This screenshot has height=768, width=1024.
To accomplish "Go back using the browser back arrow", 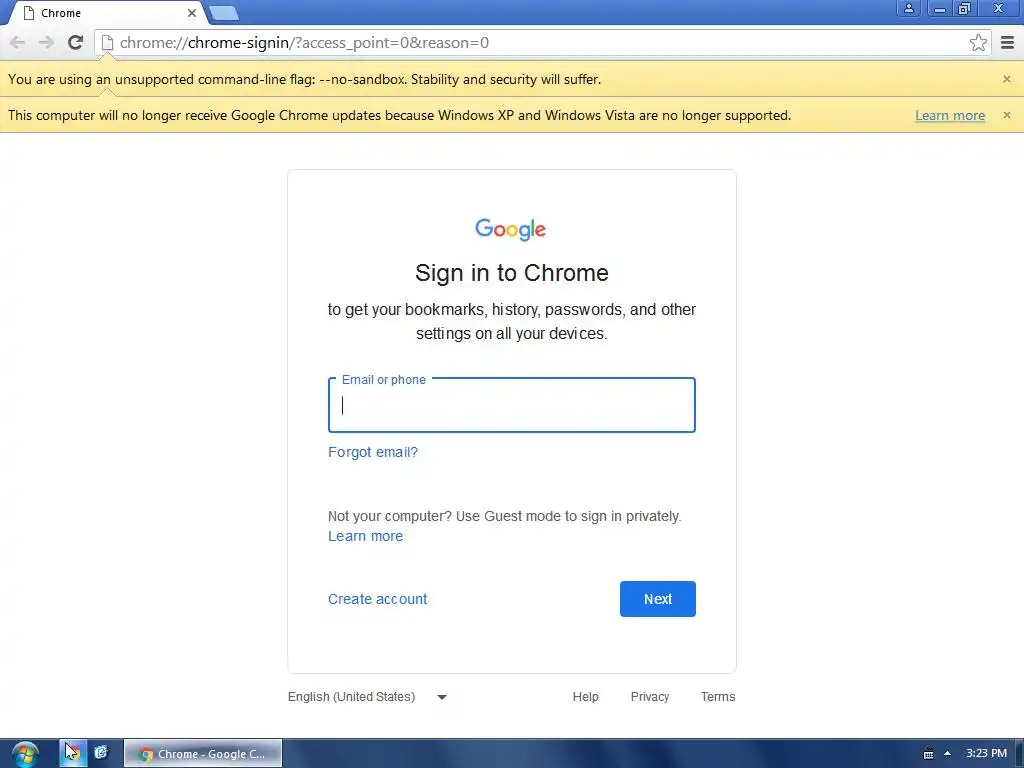I will click(18, 43).
